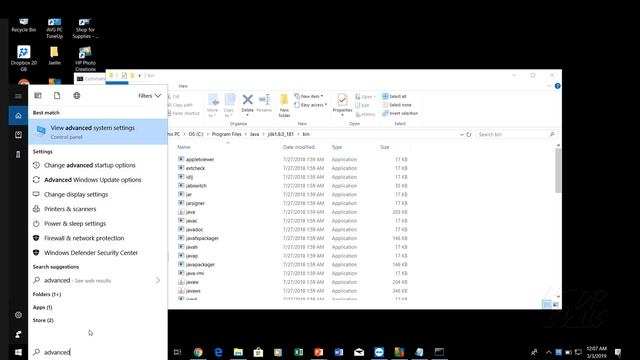Open Mail app from the taskbar
Image resolution: width=640 pixels, height=360 pixels.
pyautogui.click(x=359, y=352)
